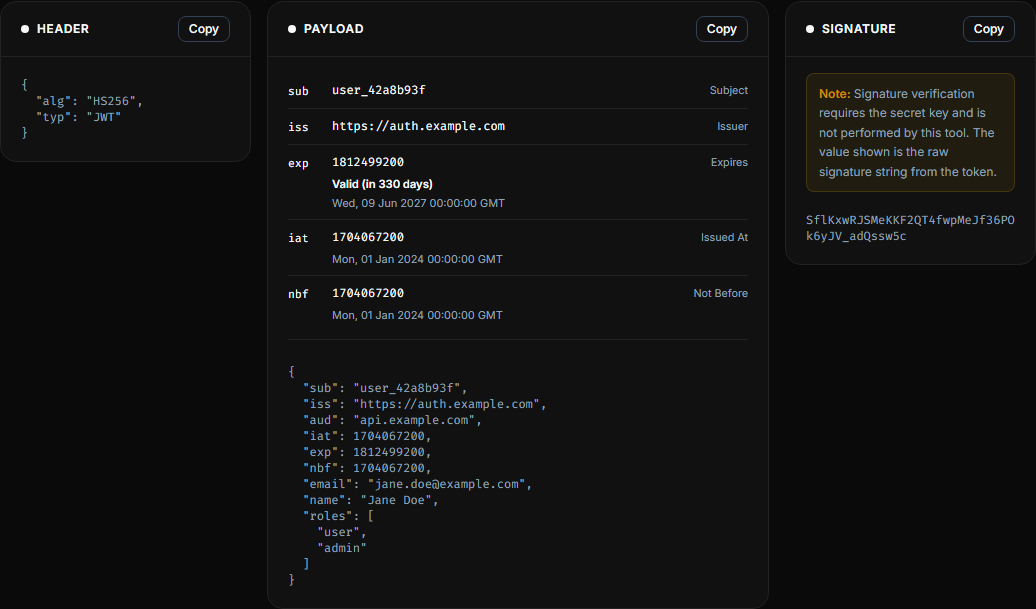
Task: Click the iss claim key
Action: 298,127
